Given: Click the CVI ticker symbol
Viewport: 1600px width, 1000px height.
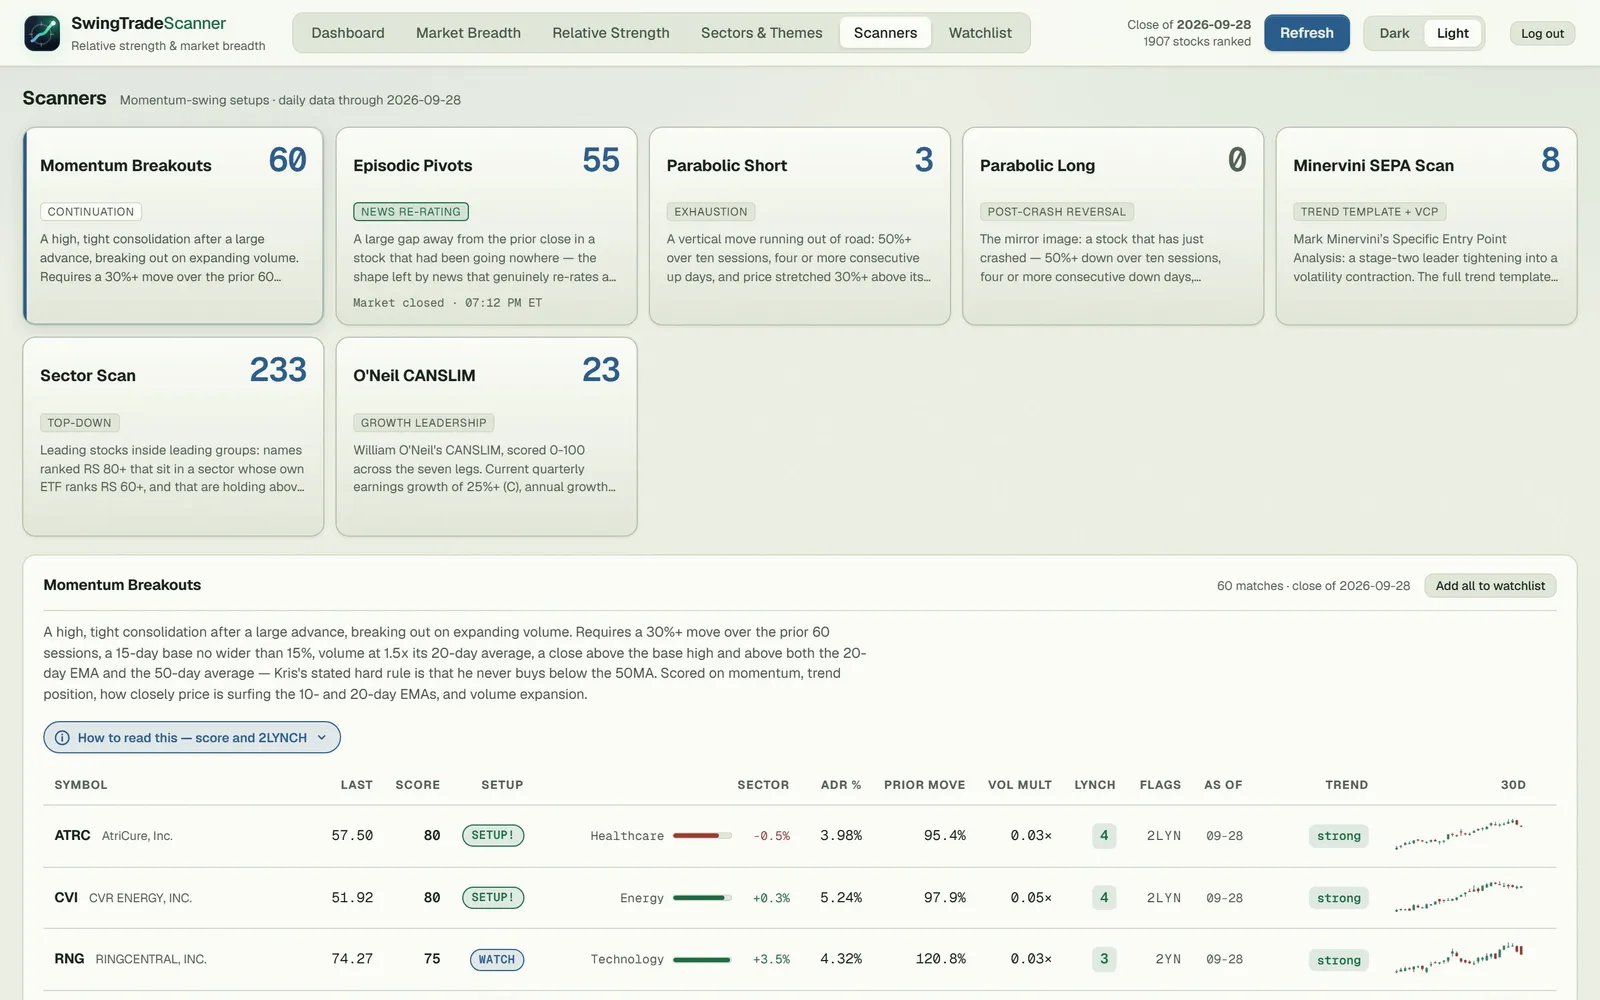Looking at the screenshot, I should 66,898.
